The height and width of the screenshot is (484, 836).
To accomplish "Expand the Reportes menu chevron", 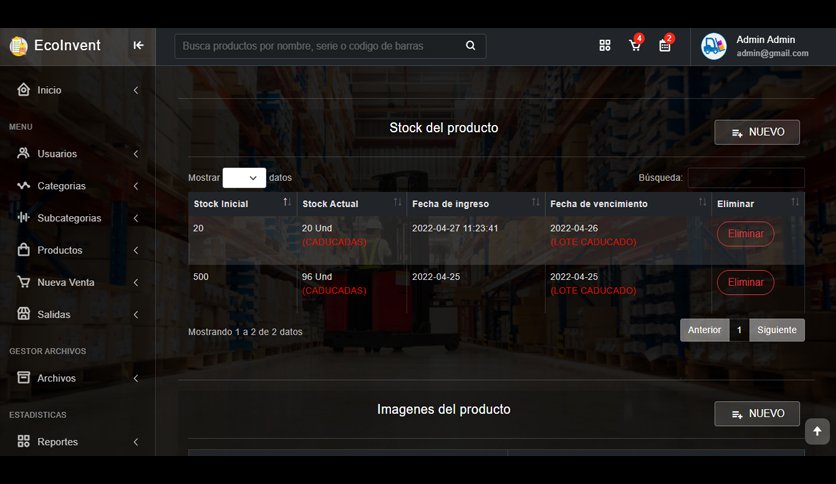I will point(136,442).
